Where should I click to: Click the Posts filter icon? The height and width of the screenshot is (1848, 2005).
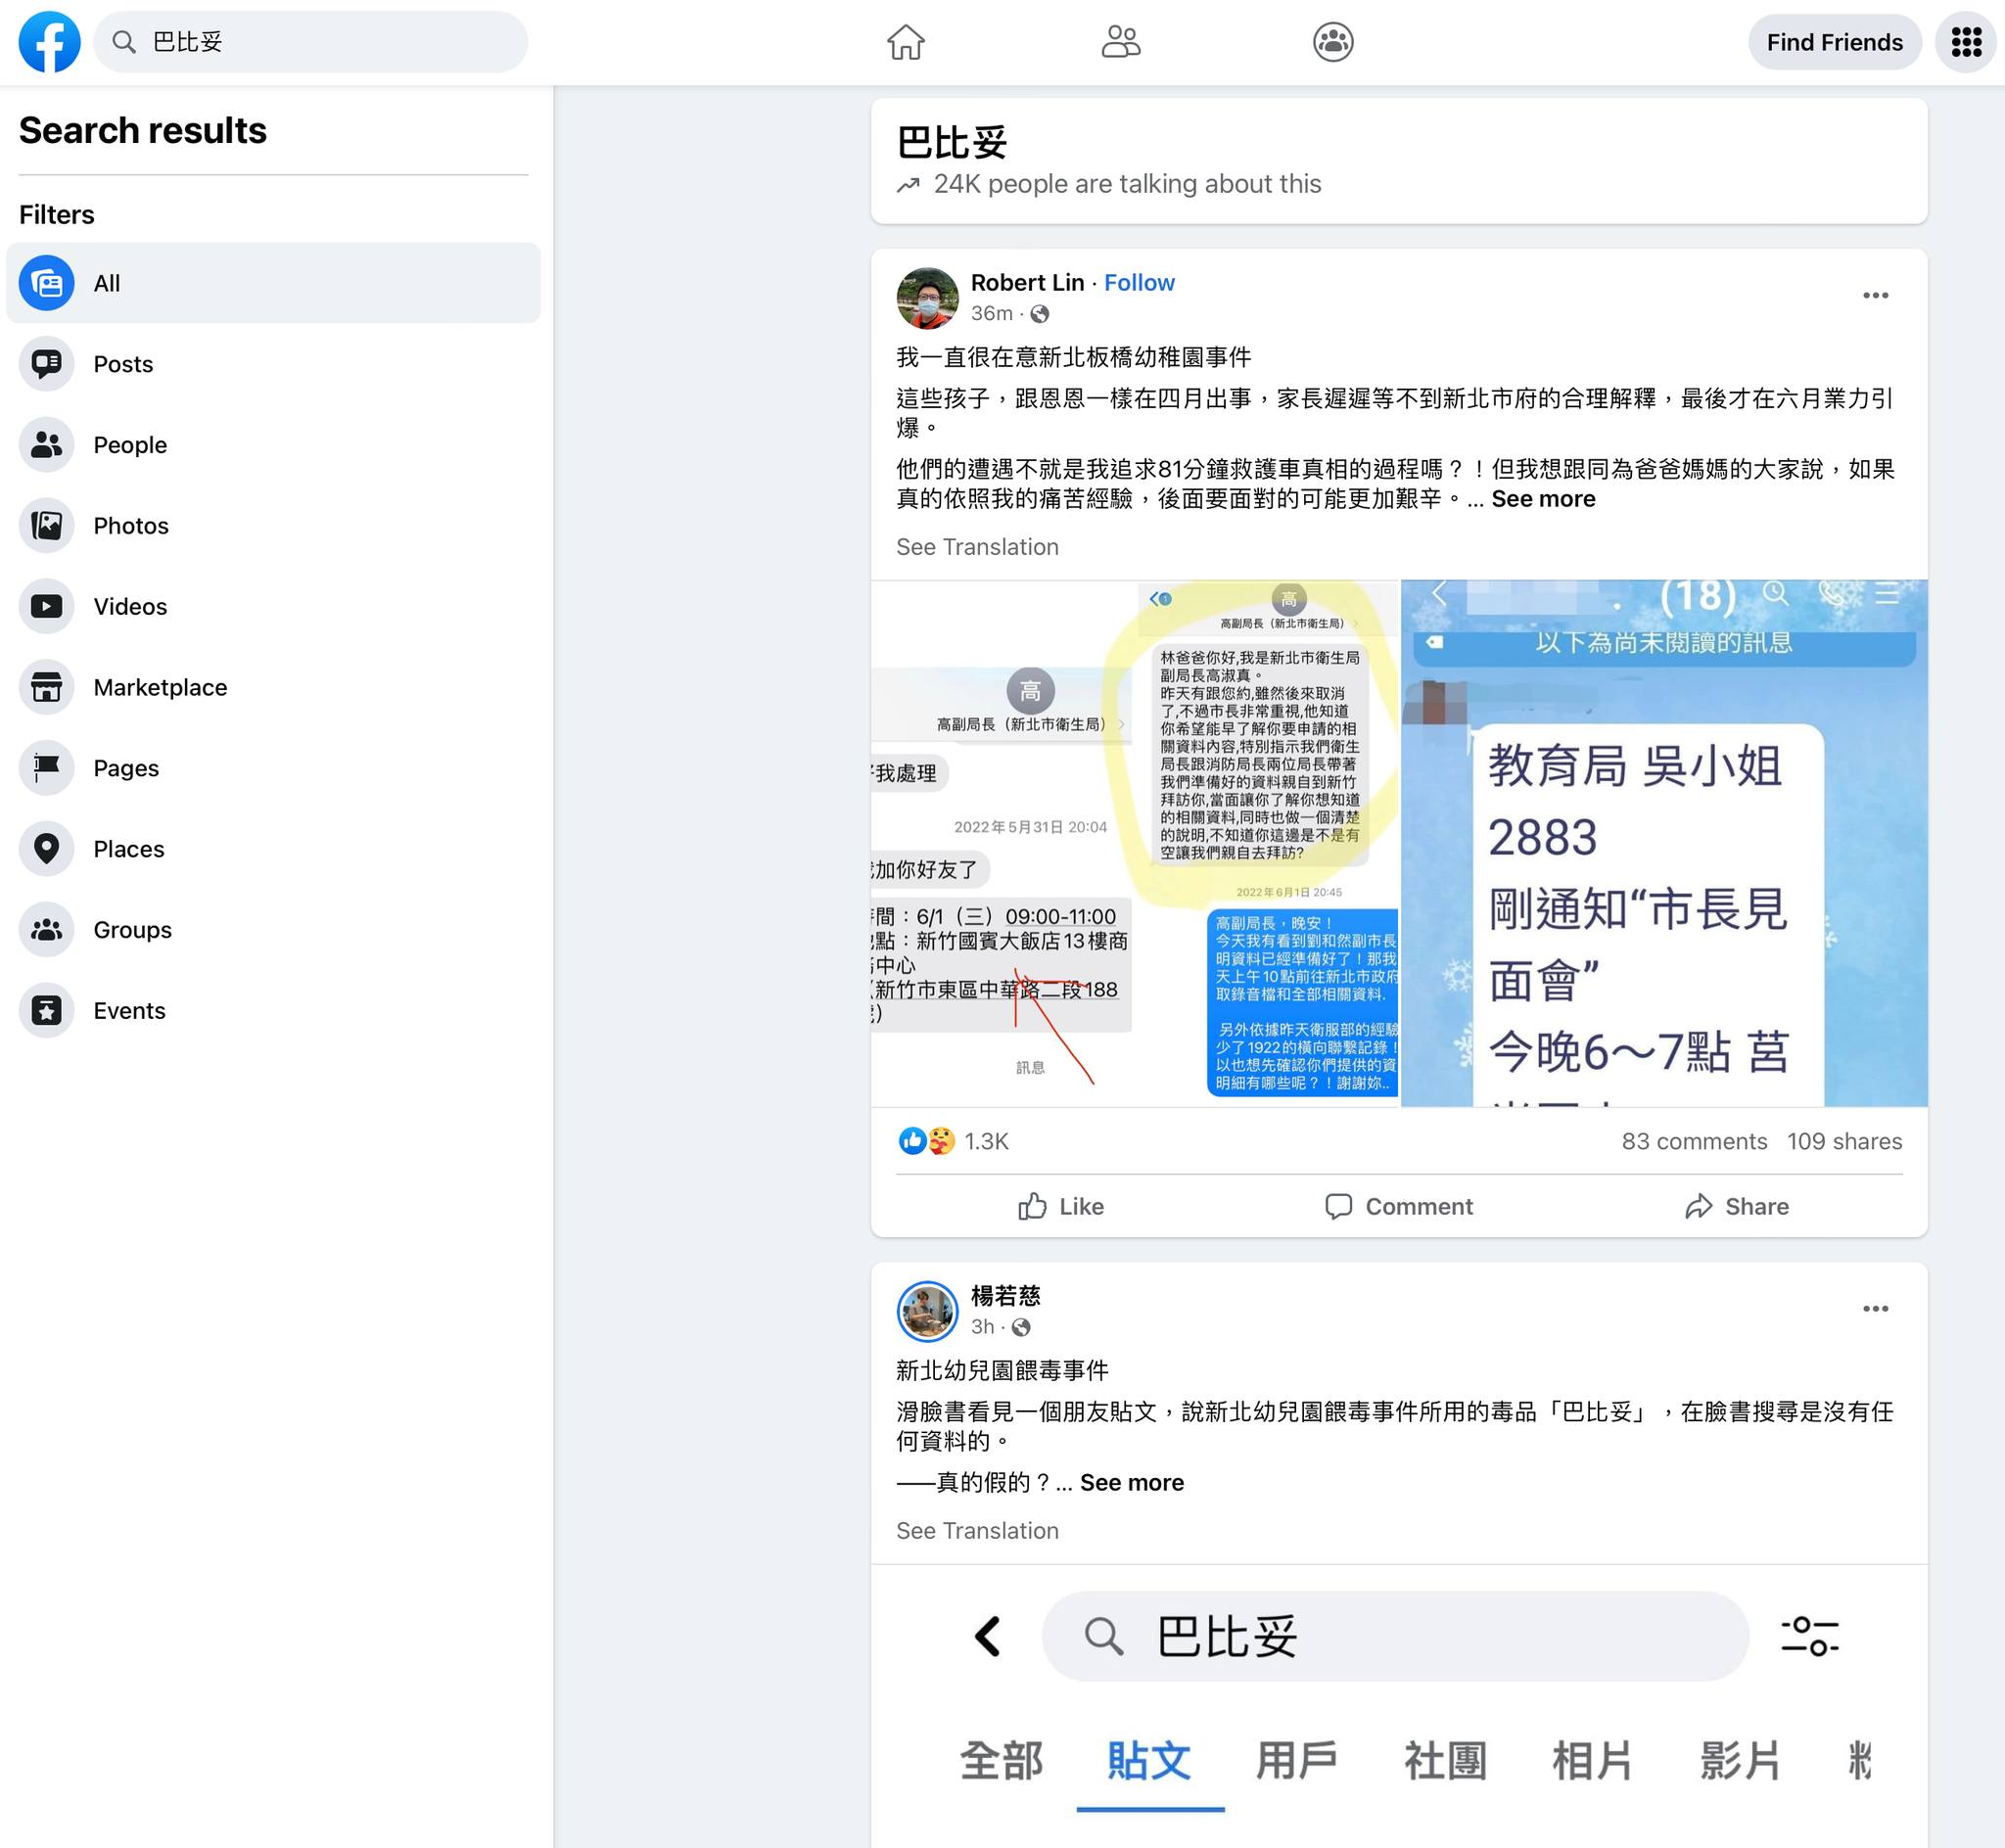click(x=46, y=364)
